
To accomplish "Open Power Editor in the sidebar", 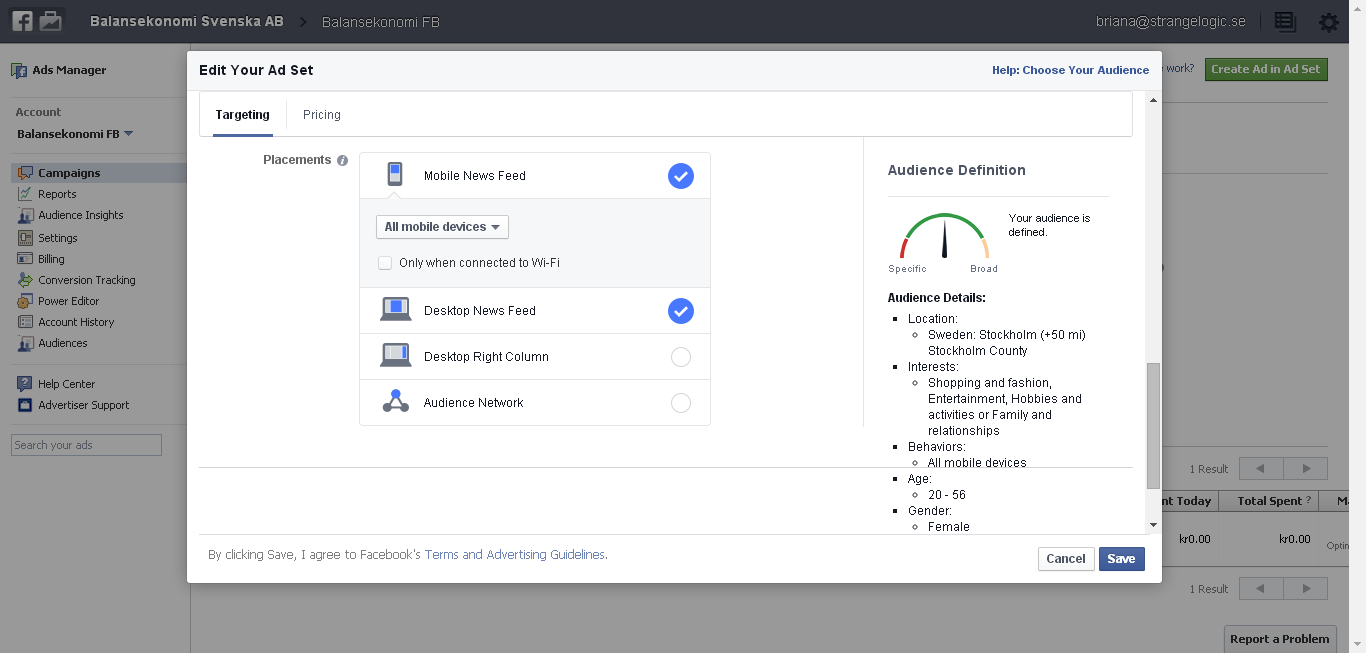I will 69,301.
